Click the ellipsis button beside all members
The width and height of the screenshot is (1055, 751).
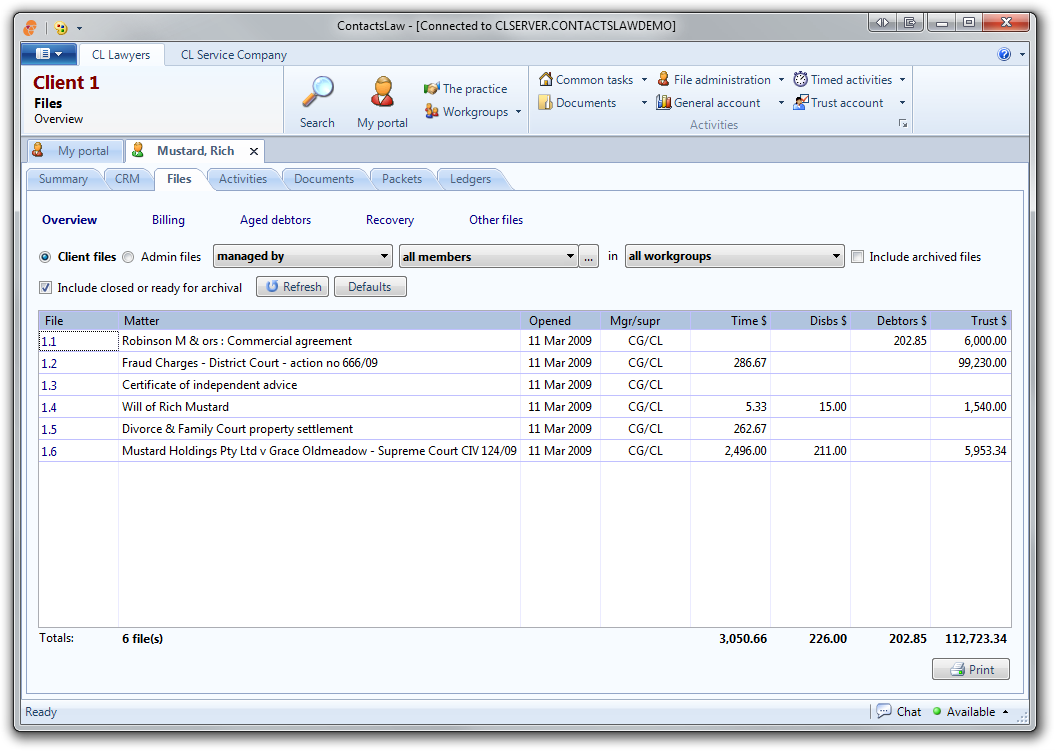tap(589, 256)
